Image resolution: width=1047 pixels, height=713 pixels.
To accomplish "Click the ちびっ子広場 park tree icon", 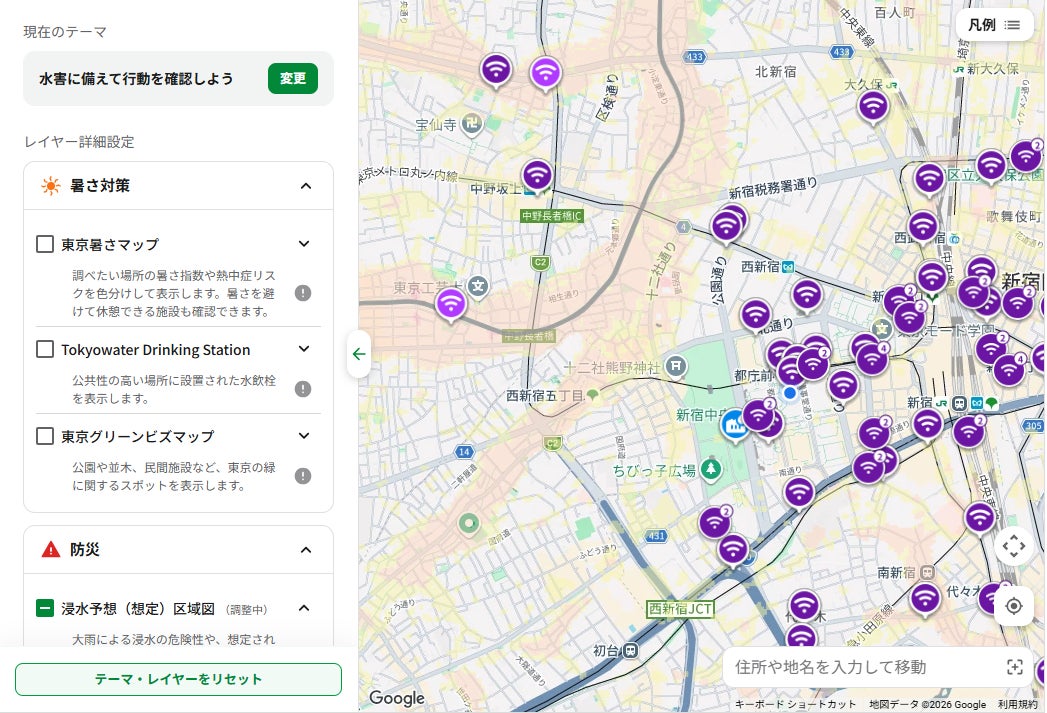I will coord(711,468).
